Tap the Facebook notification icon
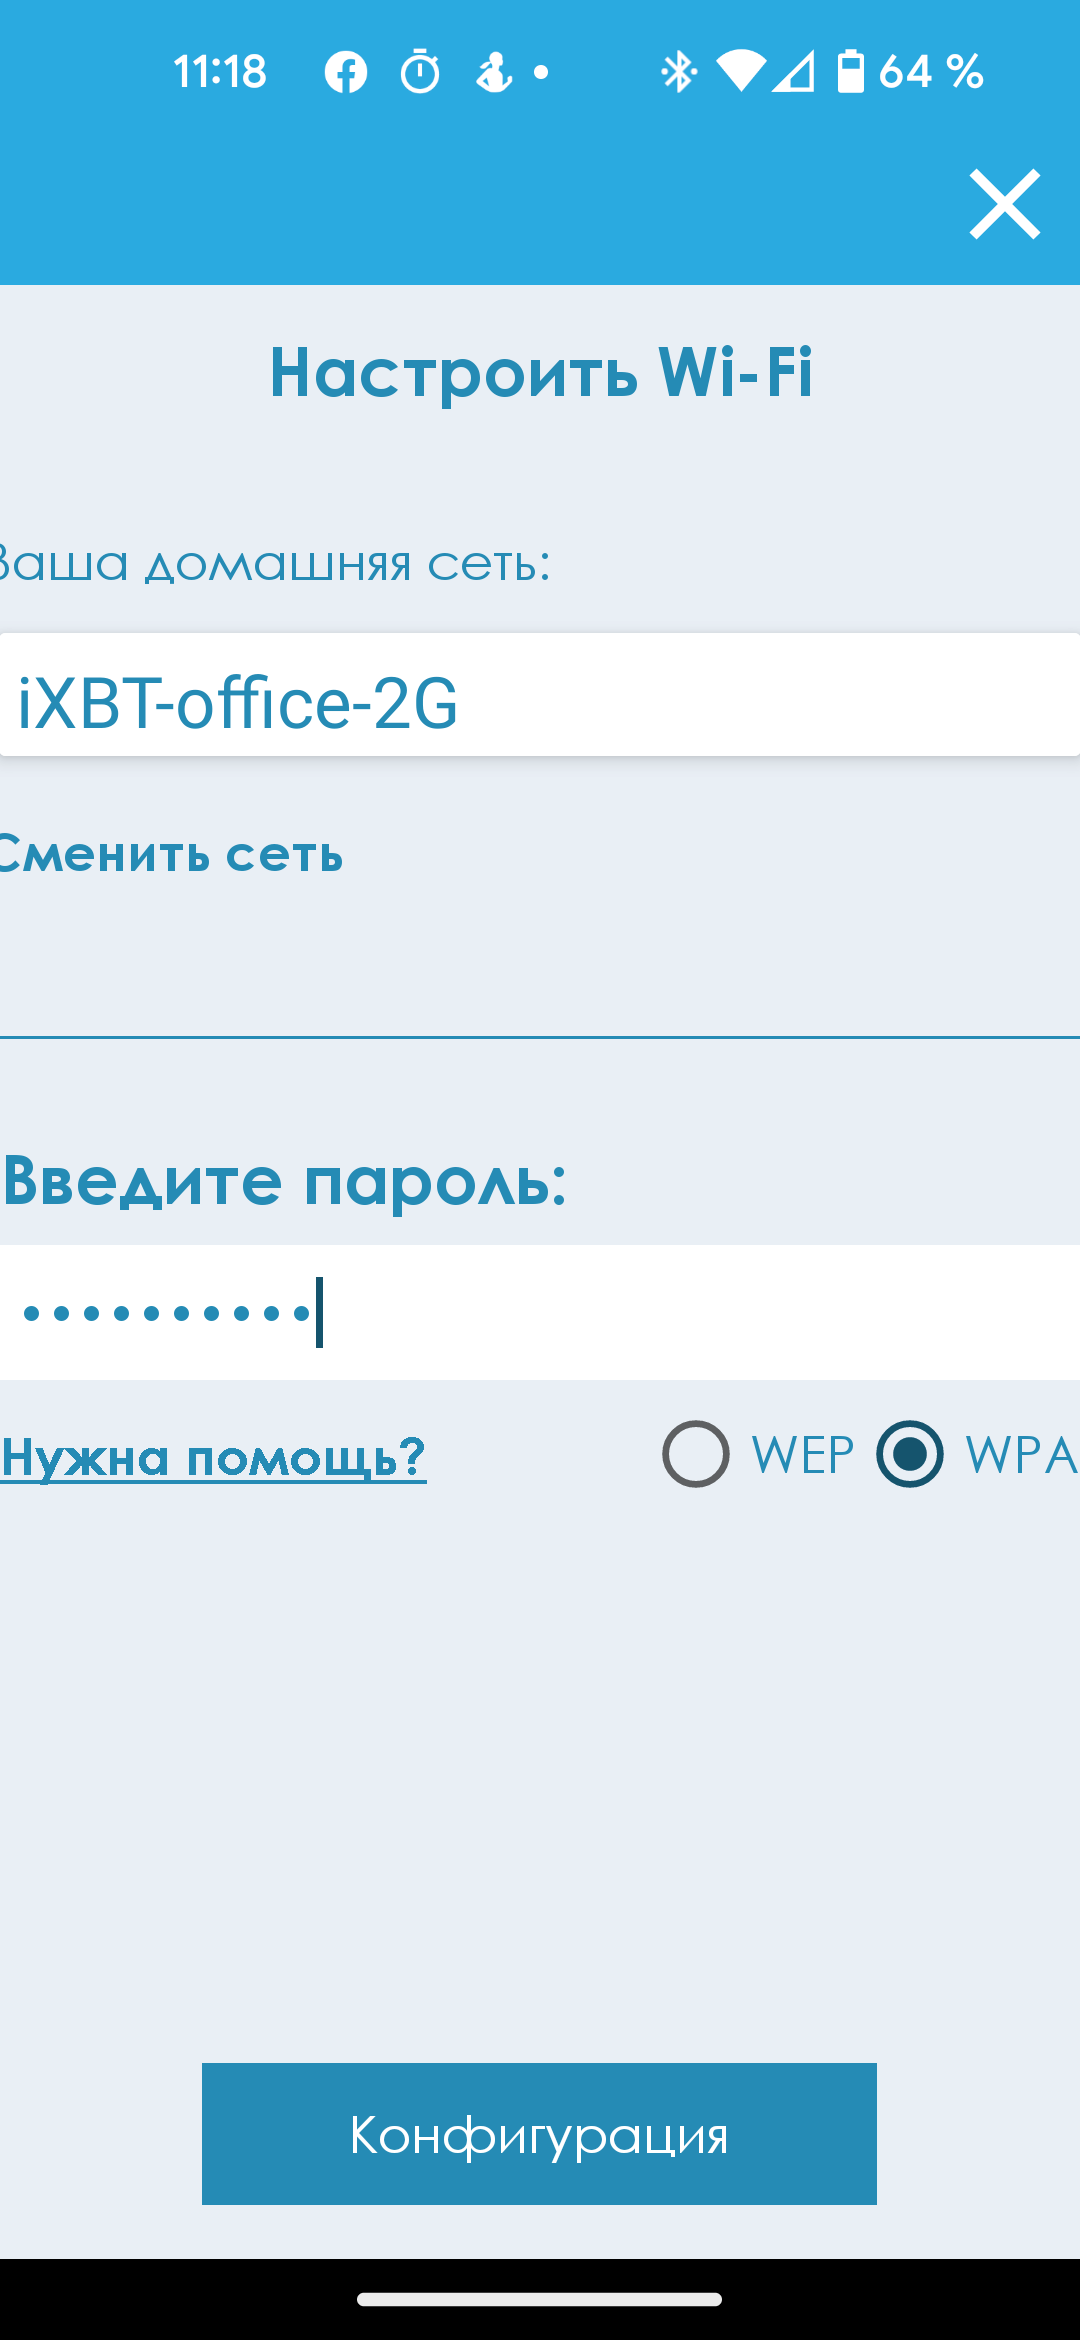1080x2340 pixels. click(346, 72)
